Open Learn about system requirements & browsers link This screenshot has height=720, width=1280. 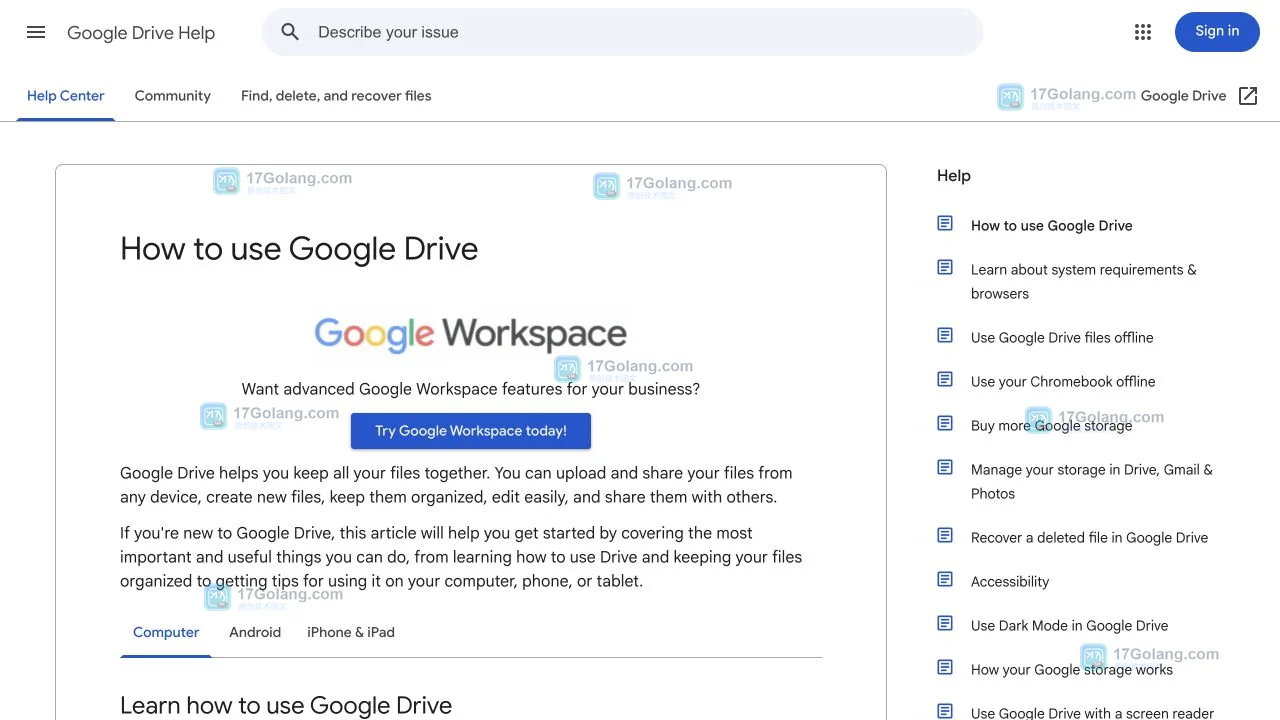pyautogui.click(x=1084, y=282)
